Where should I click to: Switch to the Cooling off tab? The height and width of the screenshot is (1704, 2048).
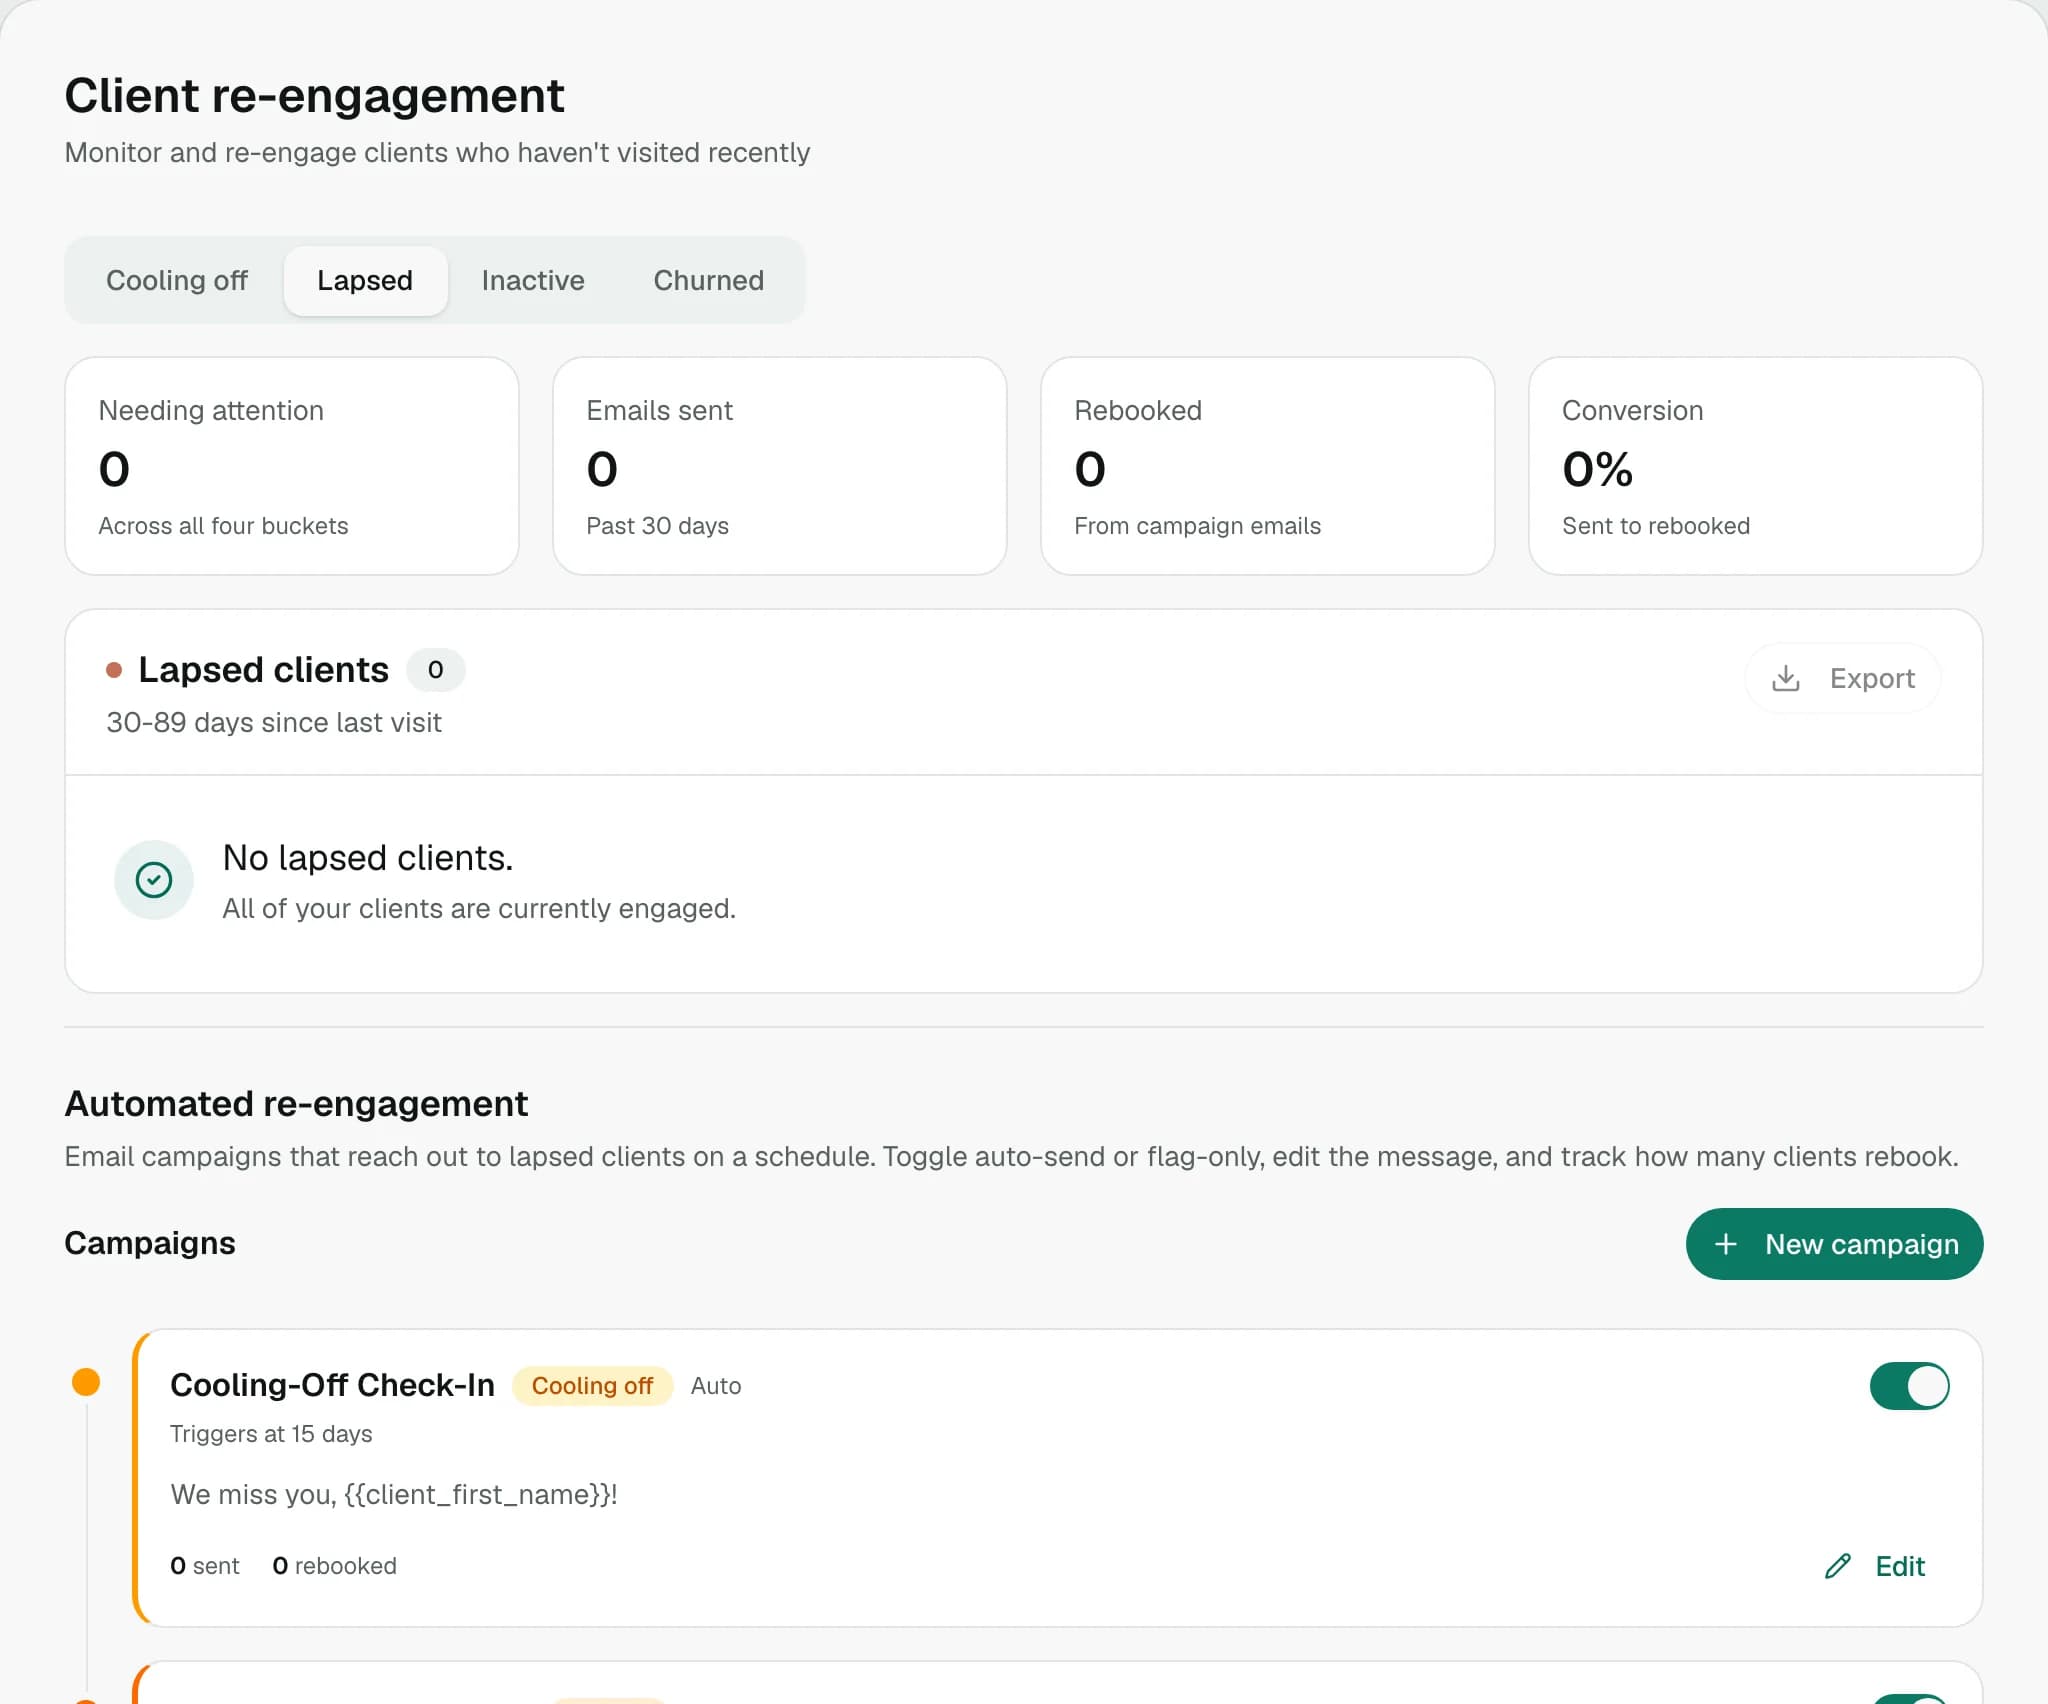pos(177,280)
